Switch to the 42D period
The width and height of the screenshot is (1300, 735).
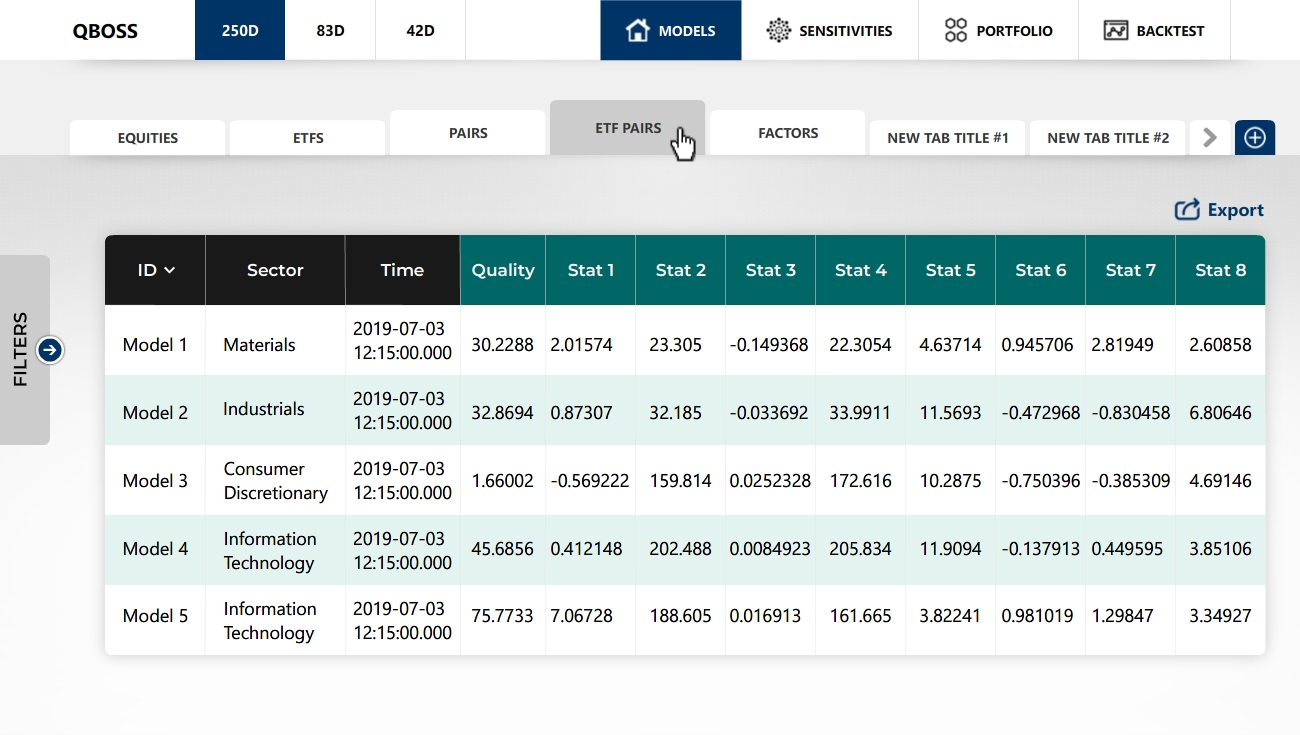coord(420,31)
